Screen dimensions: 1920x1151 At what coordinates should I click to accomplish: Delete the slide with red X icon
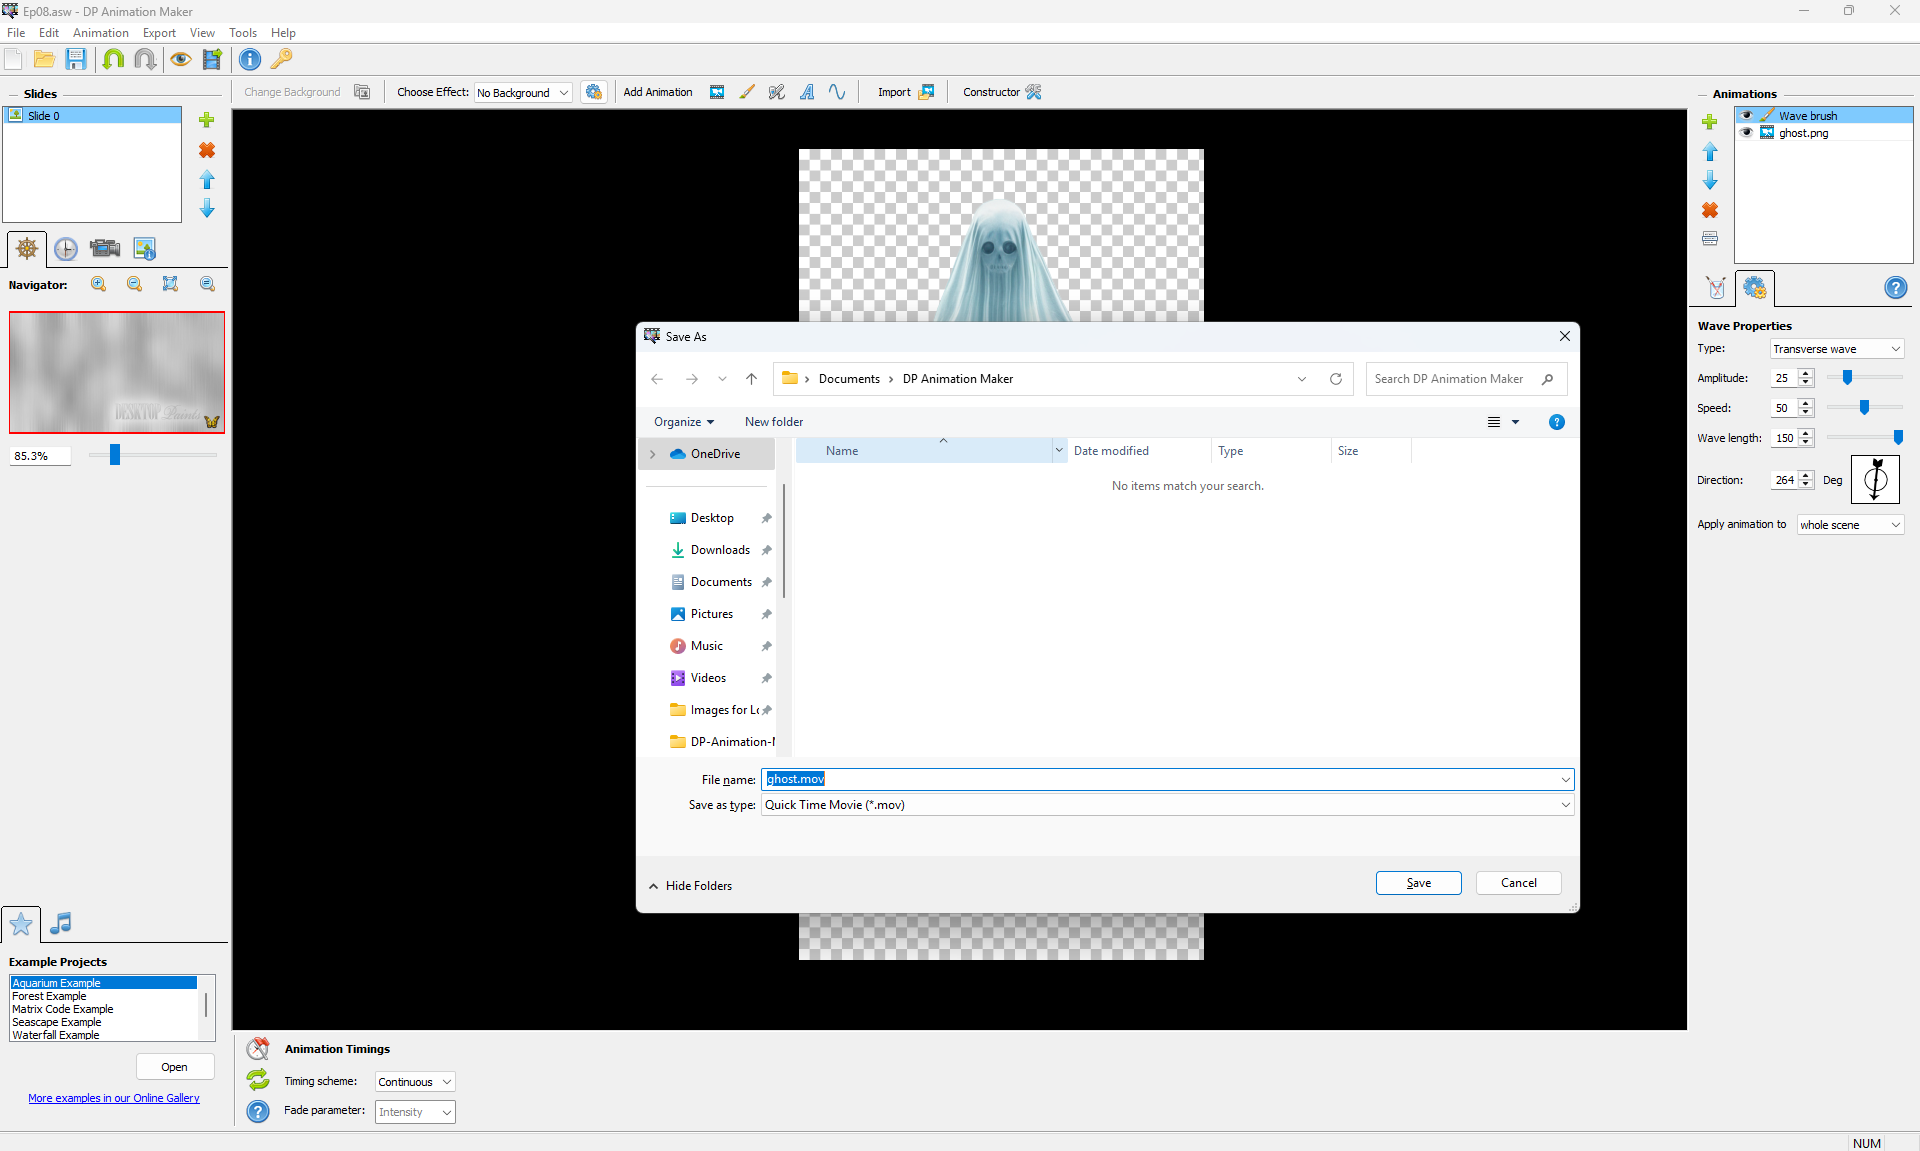207,150
